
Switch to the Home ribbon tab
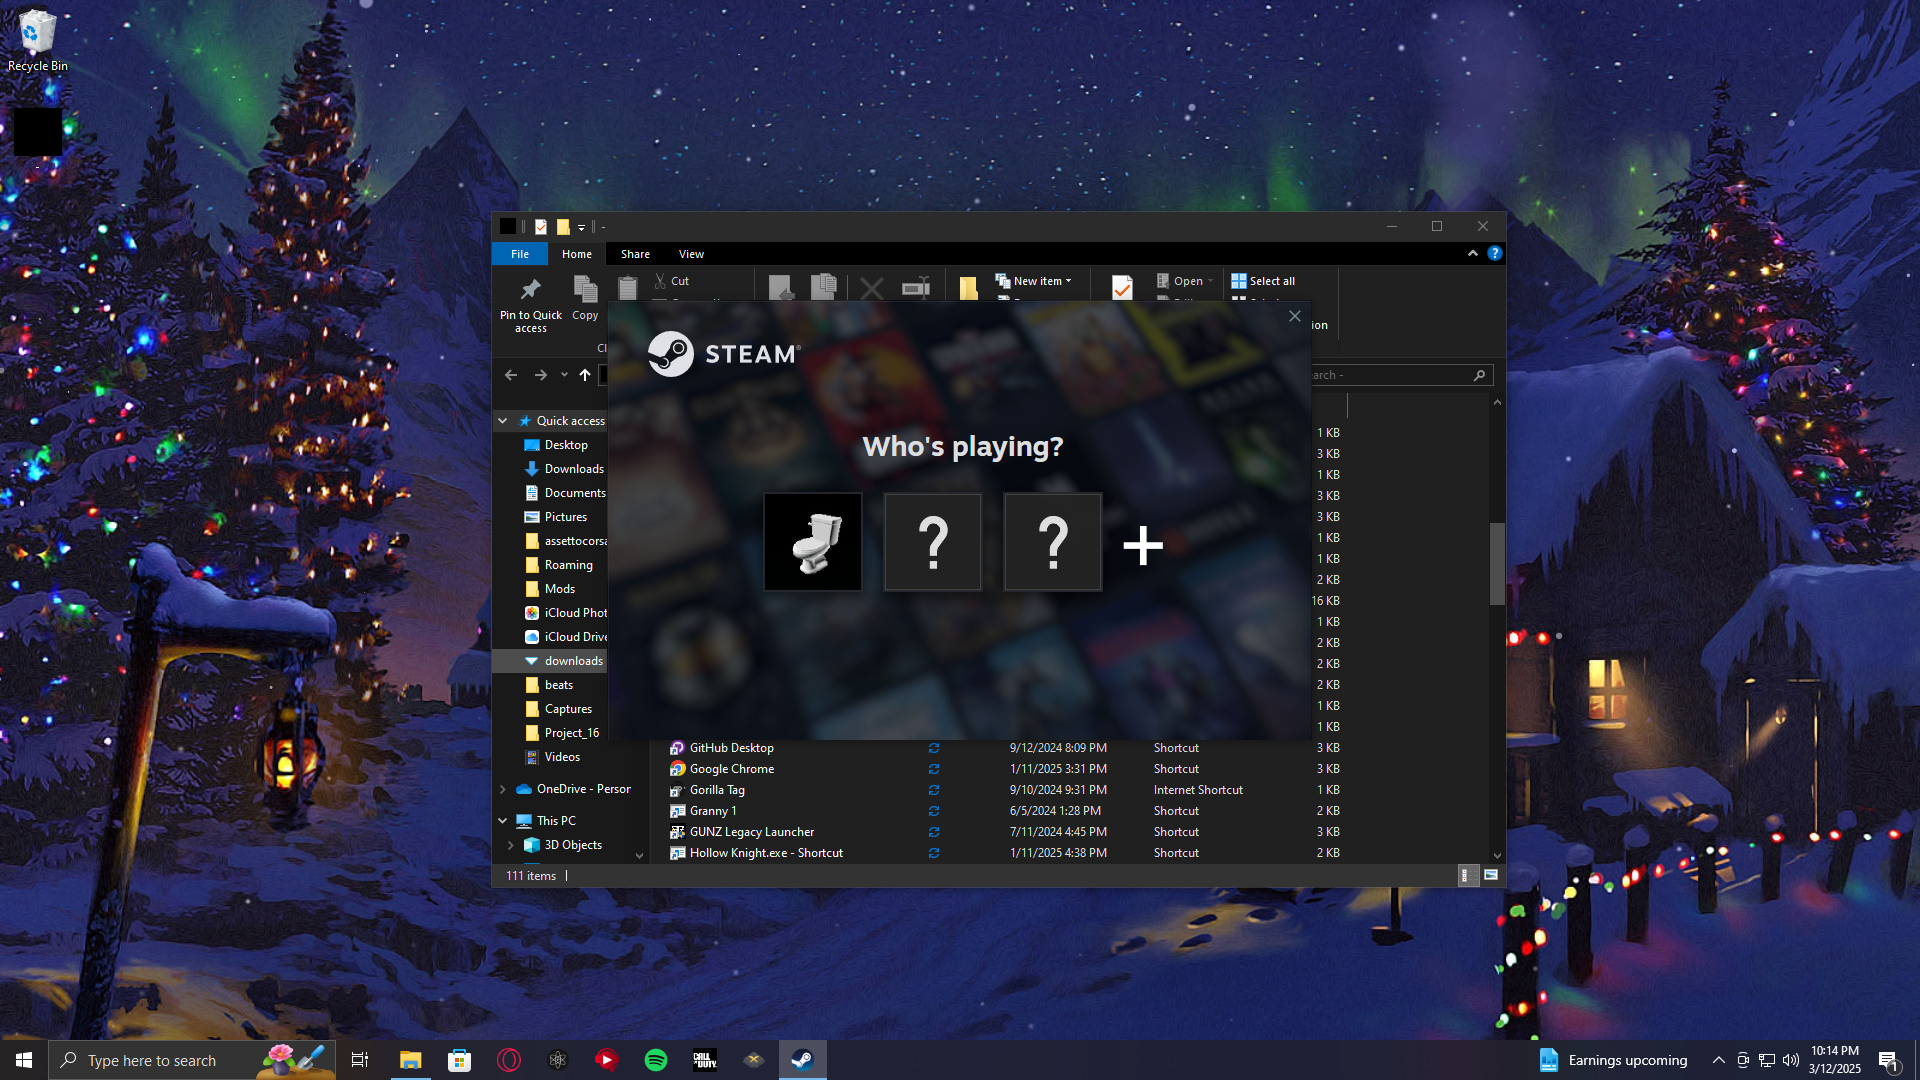click(577, 254)
